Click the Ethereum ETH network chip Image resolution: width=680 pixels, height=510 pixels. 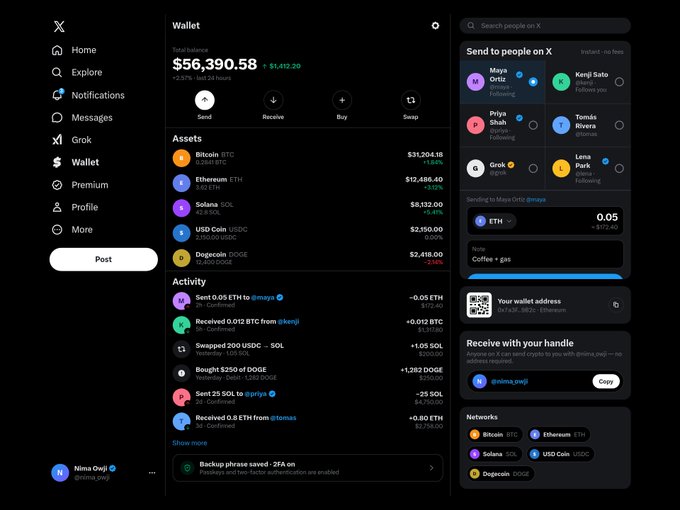coord(559,435)
